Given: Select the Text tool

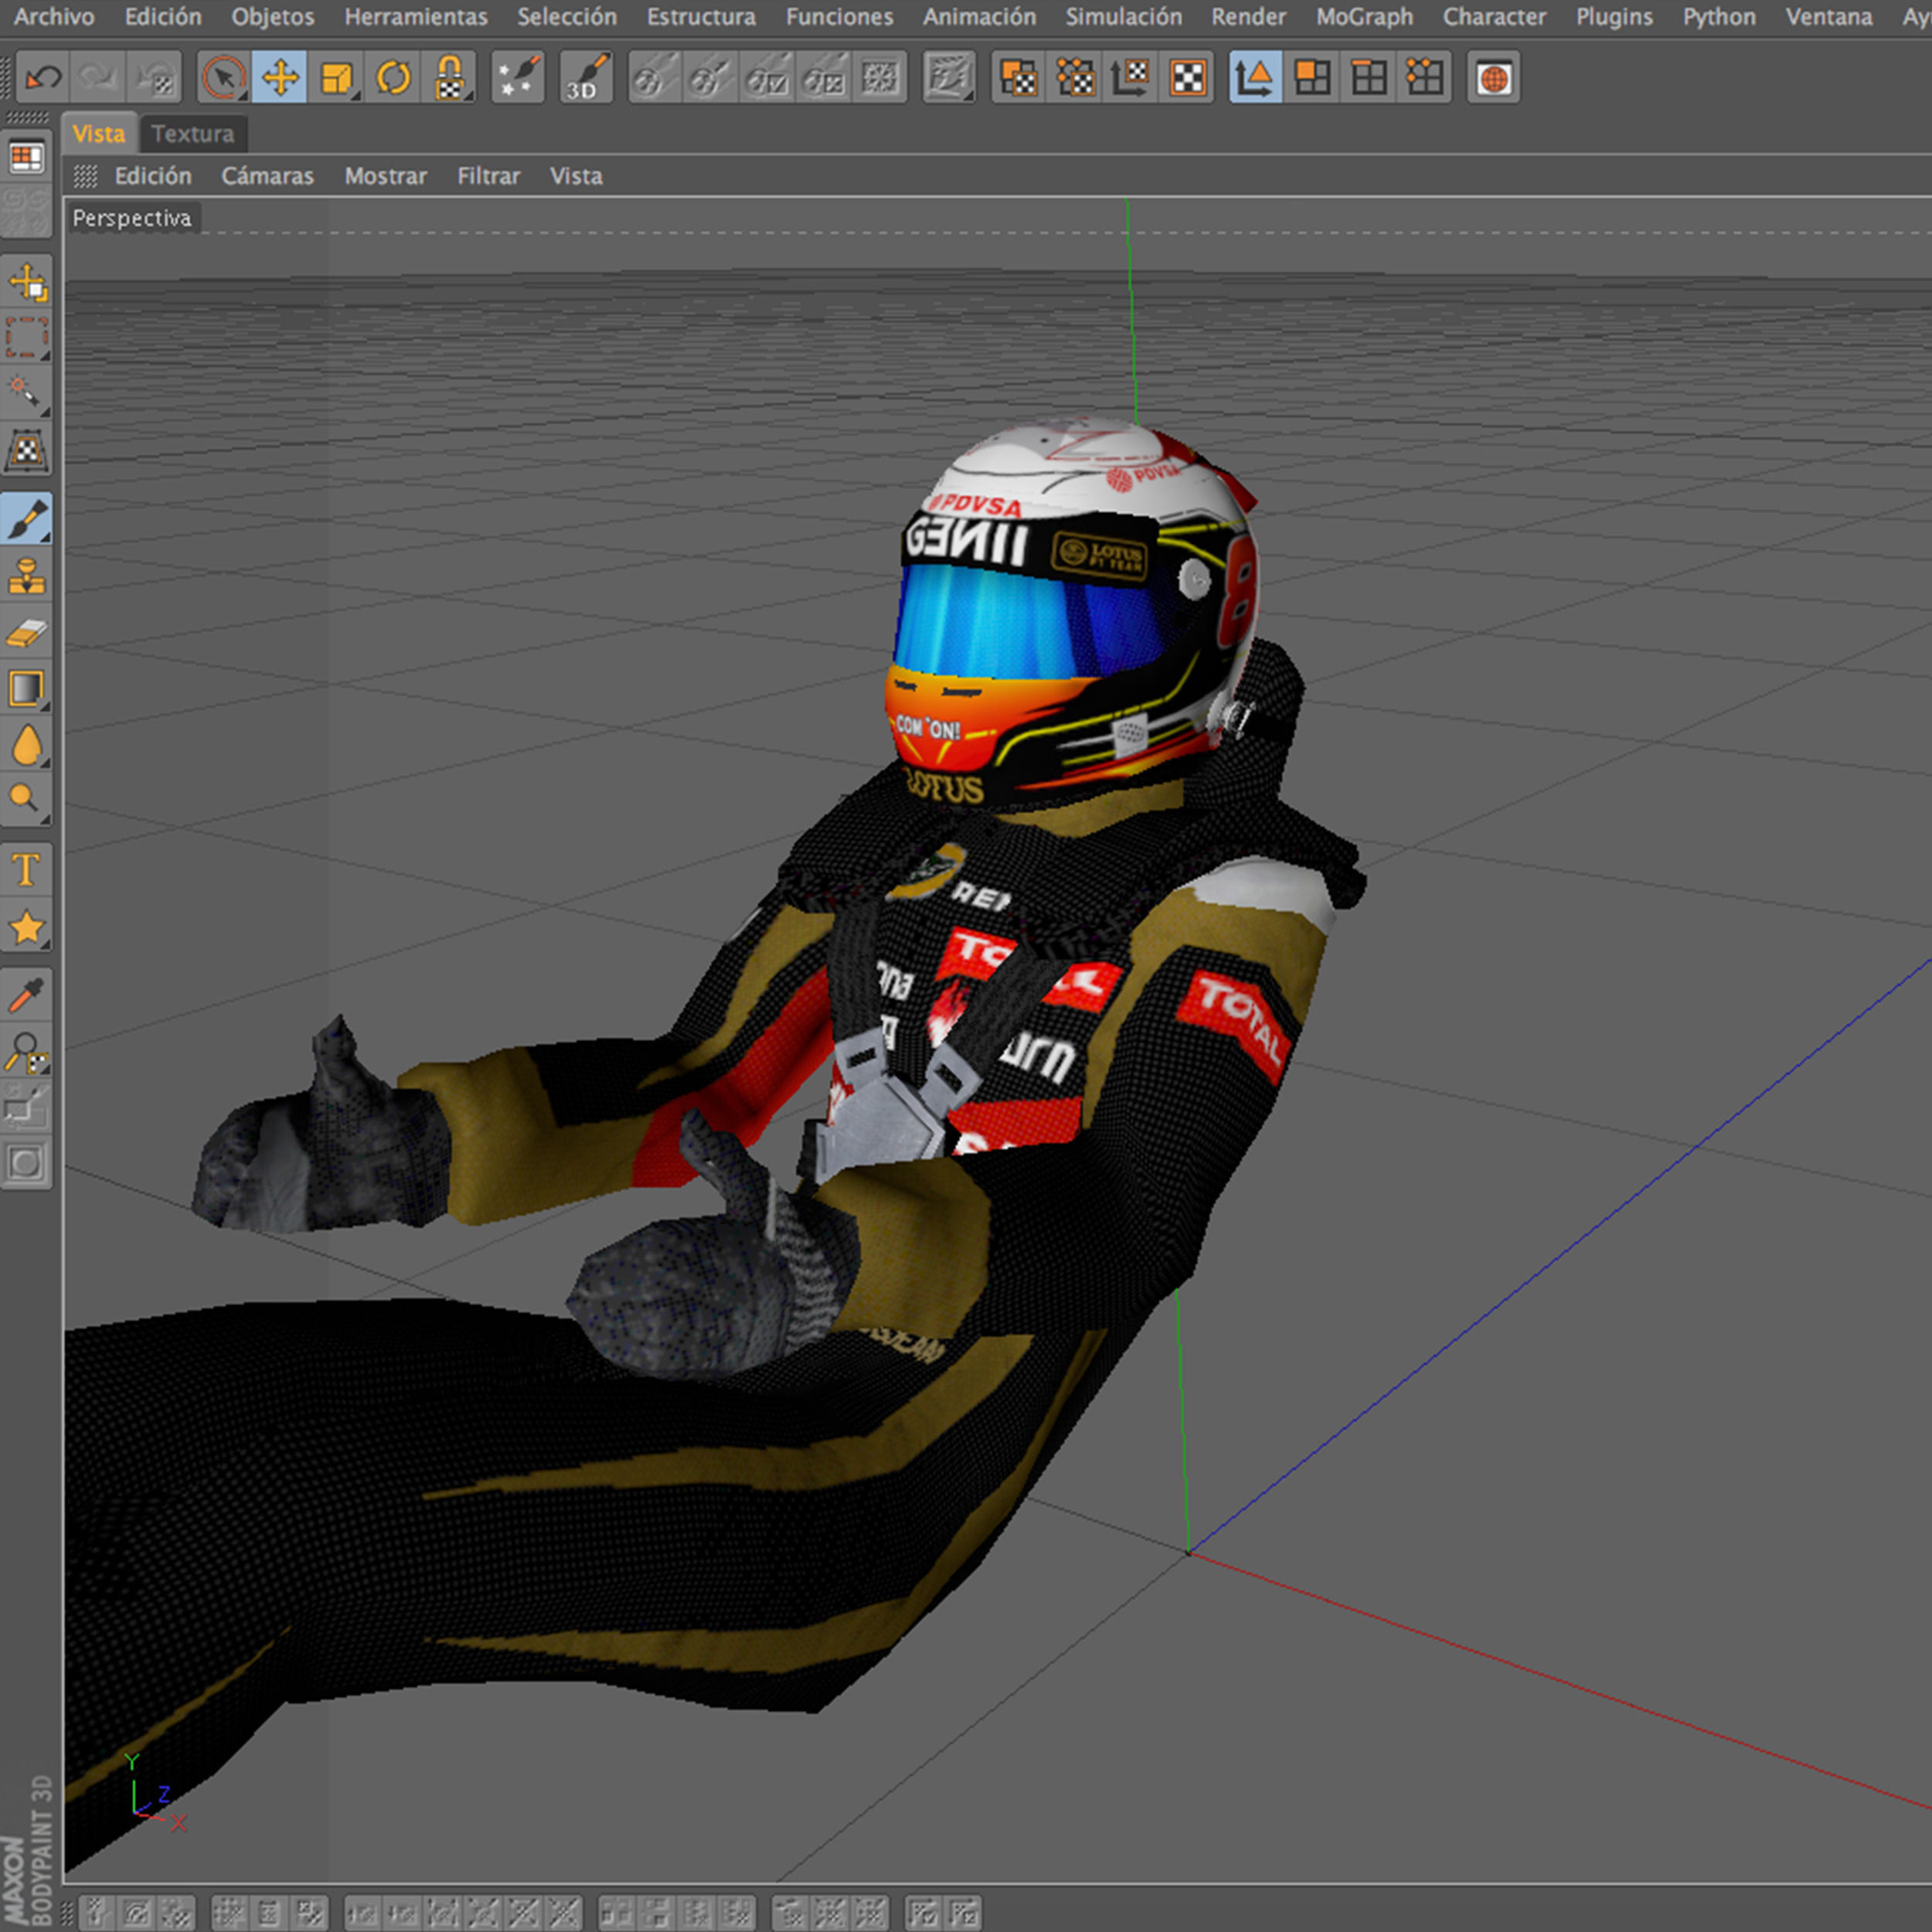Looking at the screenshot, I should [26, 871].
